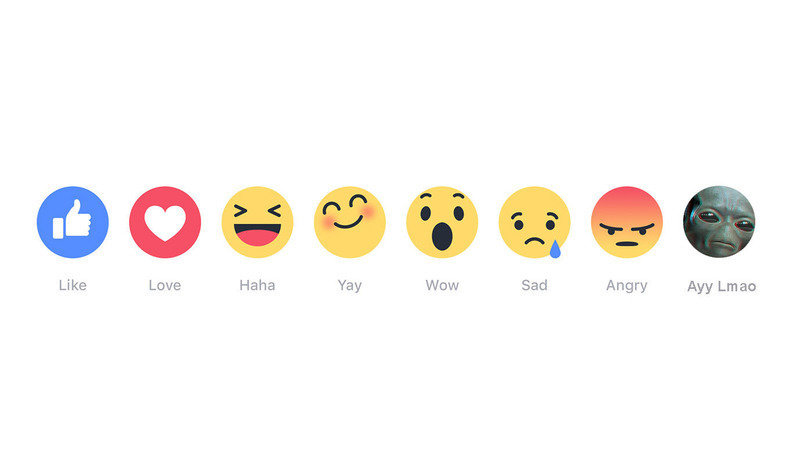Choose the red Angry face reaction
This screenshot has height=450, width=800.
(627, 222)
